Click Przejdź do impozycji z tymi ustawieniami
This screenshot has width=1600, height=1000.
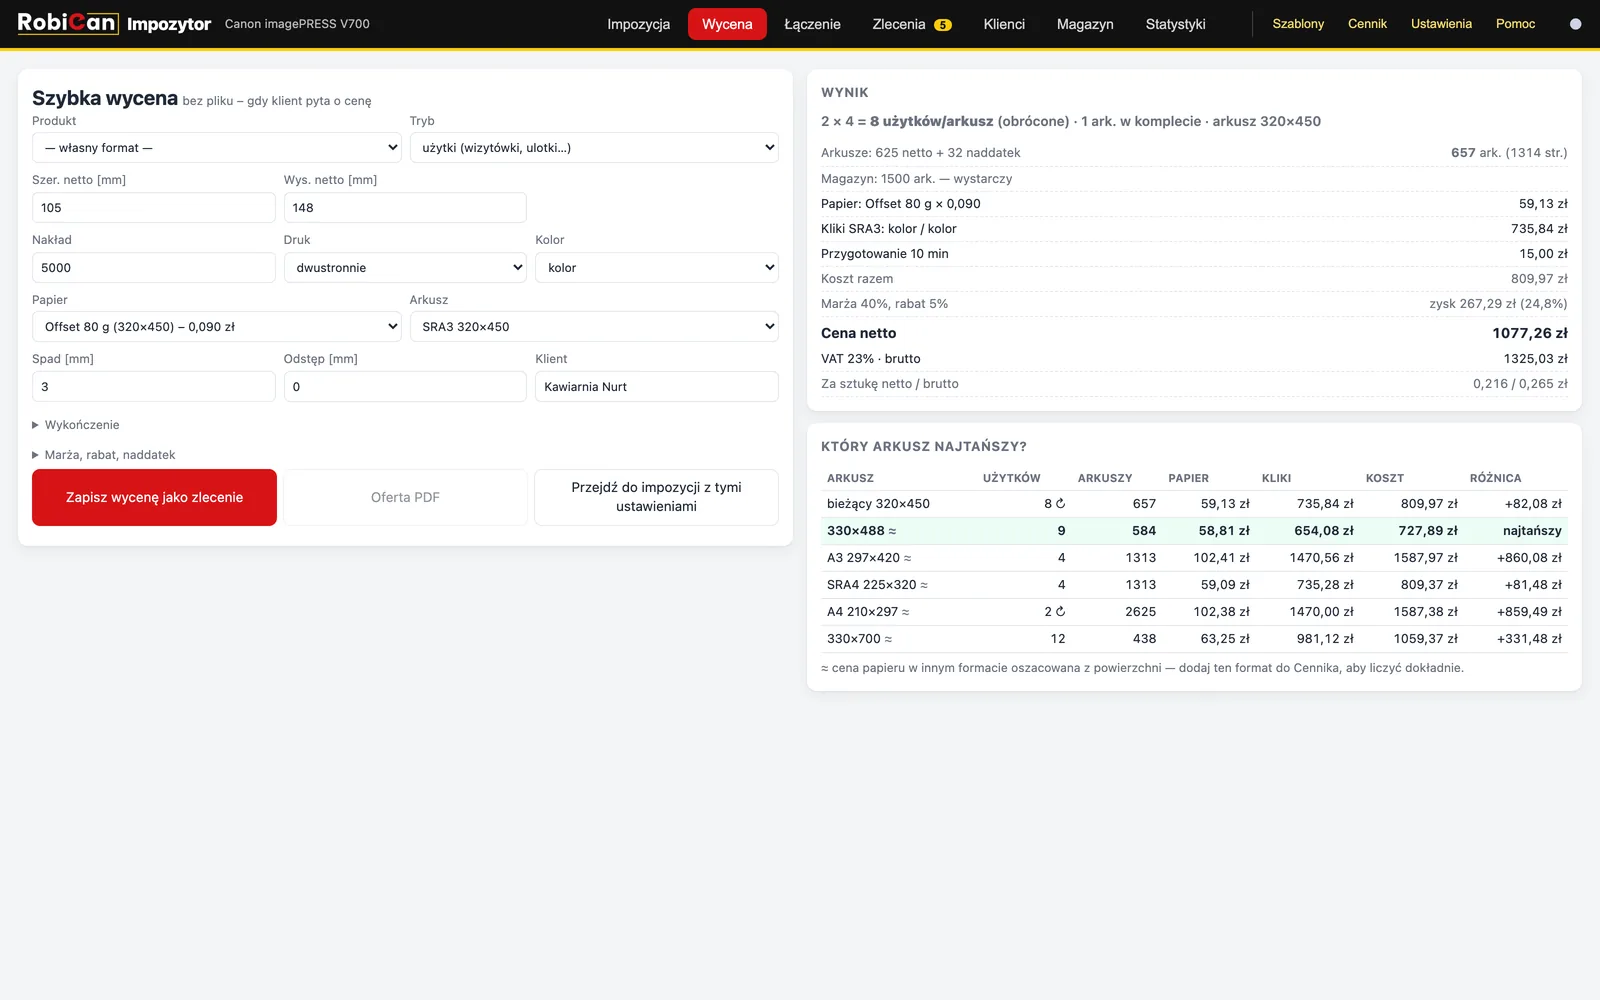tap(656, 497)
